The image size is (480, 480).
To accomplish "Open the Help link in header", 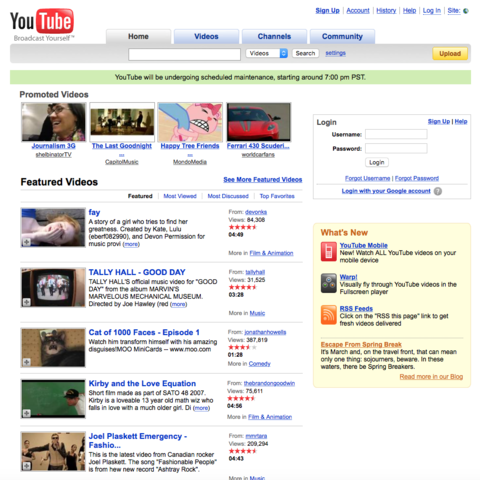I will pyautogui.click(x=409, y=11).
